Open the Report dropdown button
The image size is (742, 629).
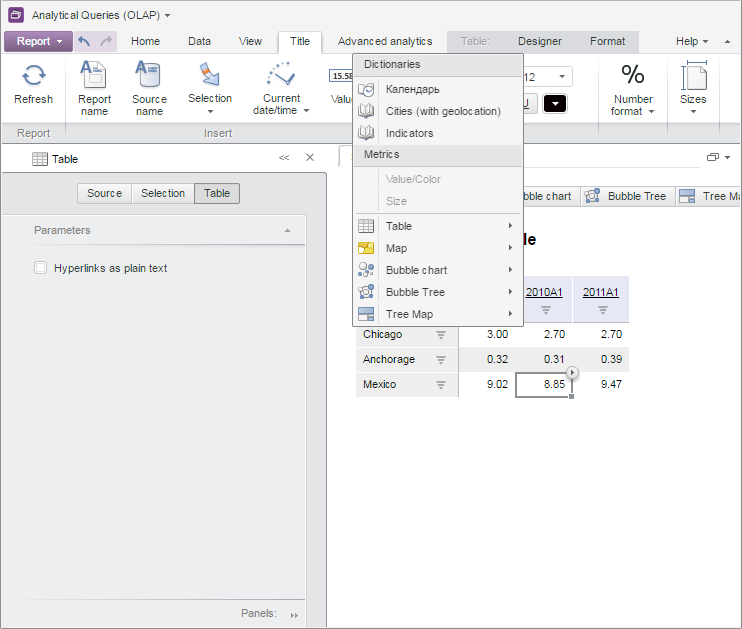click(x=38, y=41)
